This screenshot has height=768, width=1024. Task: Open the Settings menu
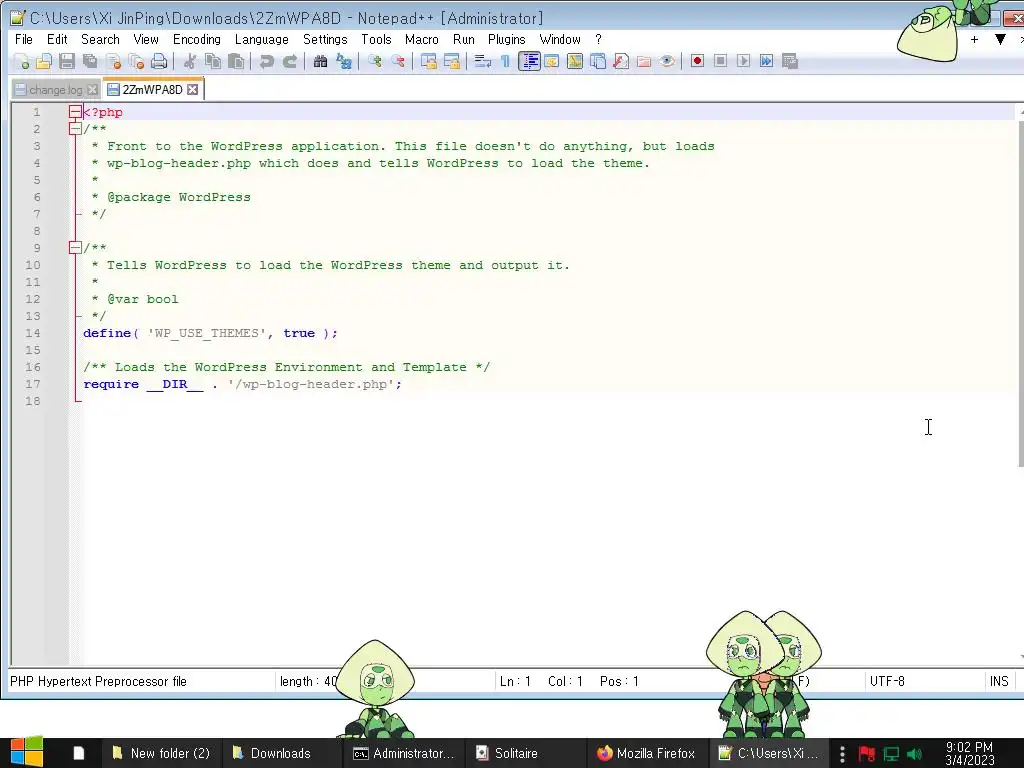click(325, 39)
